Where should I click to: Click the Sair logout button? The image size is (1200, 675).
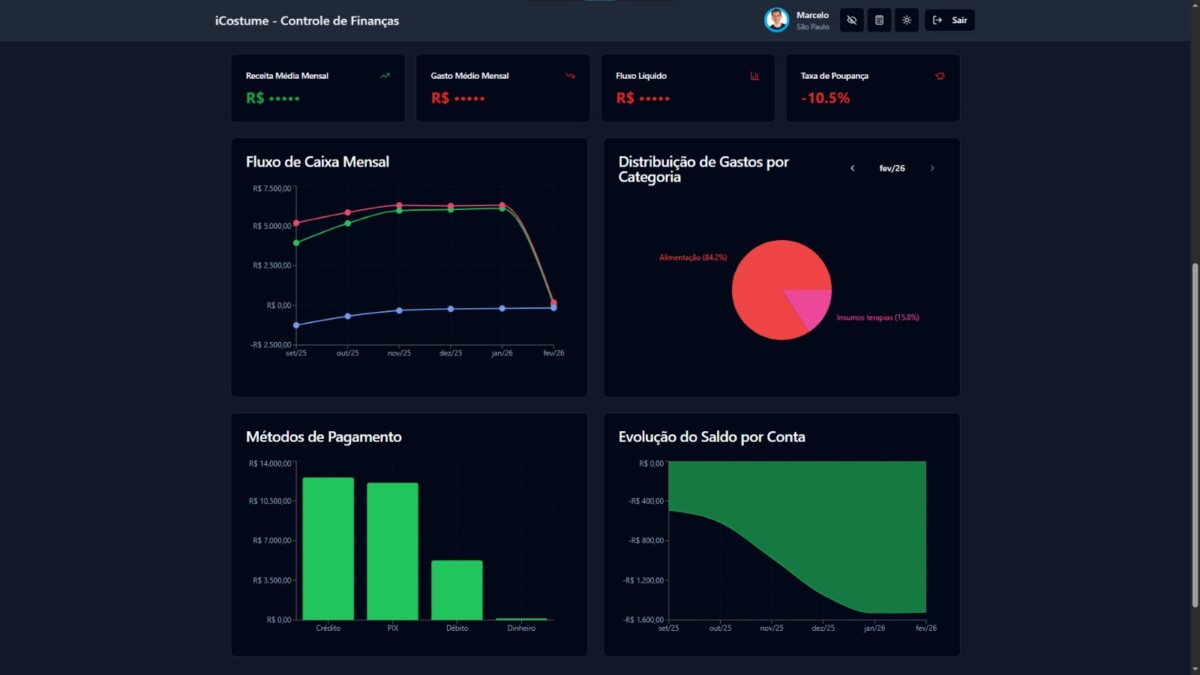[x=949, y=20]
